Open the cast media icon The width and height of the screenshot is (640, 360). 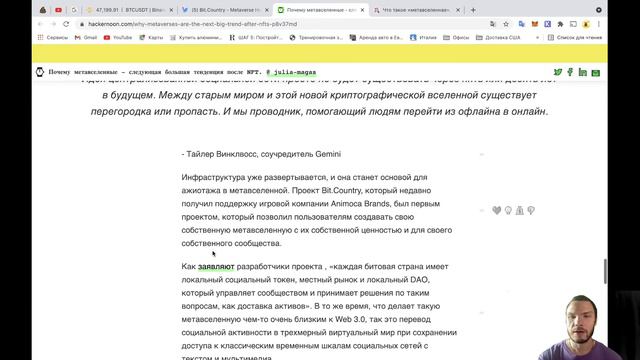tap(573, 24)
